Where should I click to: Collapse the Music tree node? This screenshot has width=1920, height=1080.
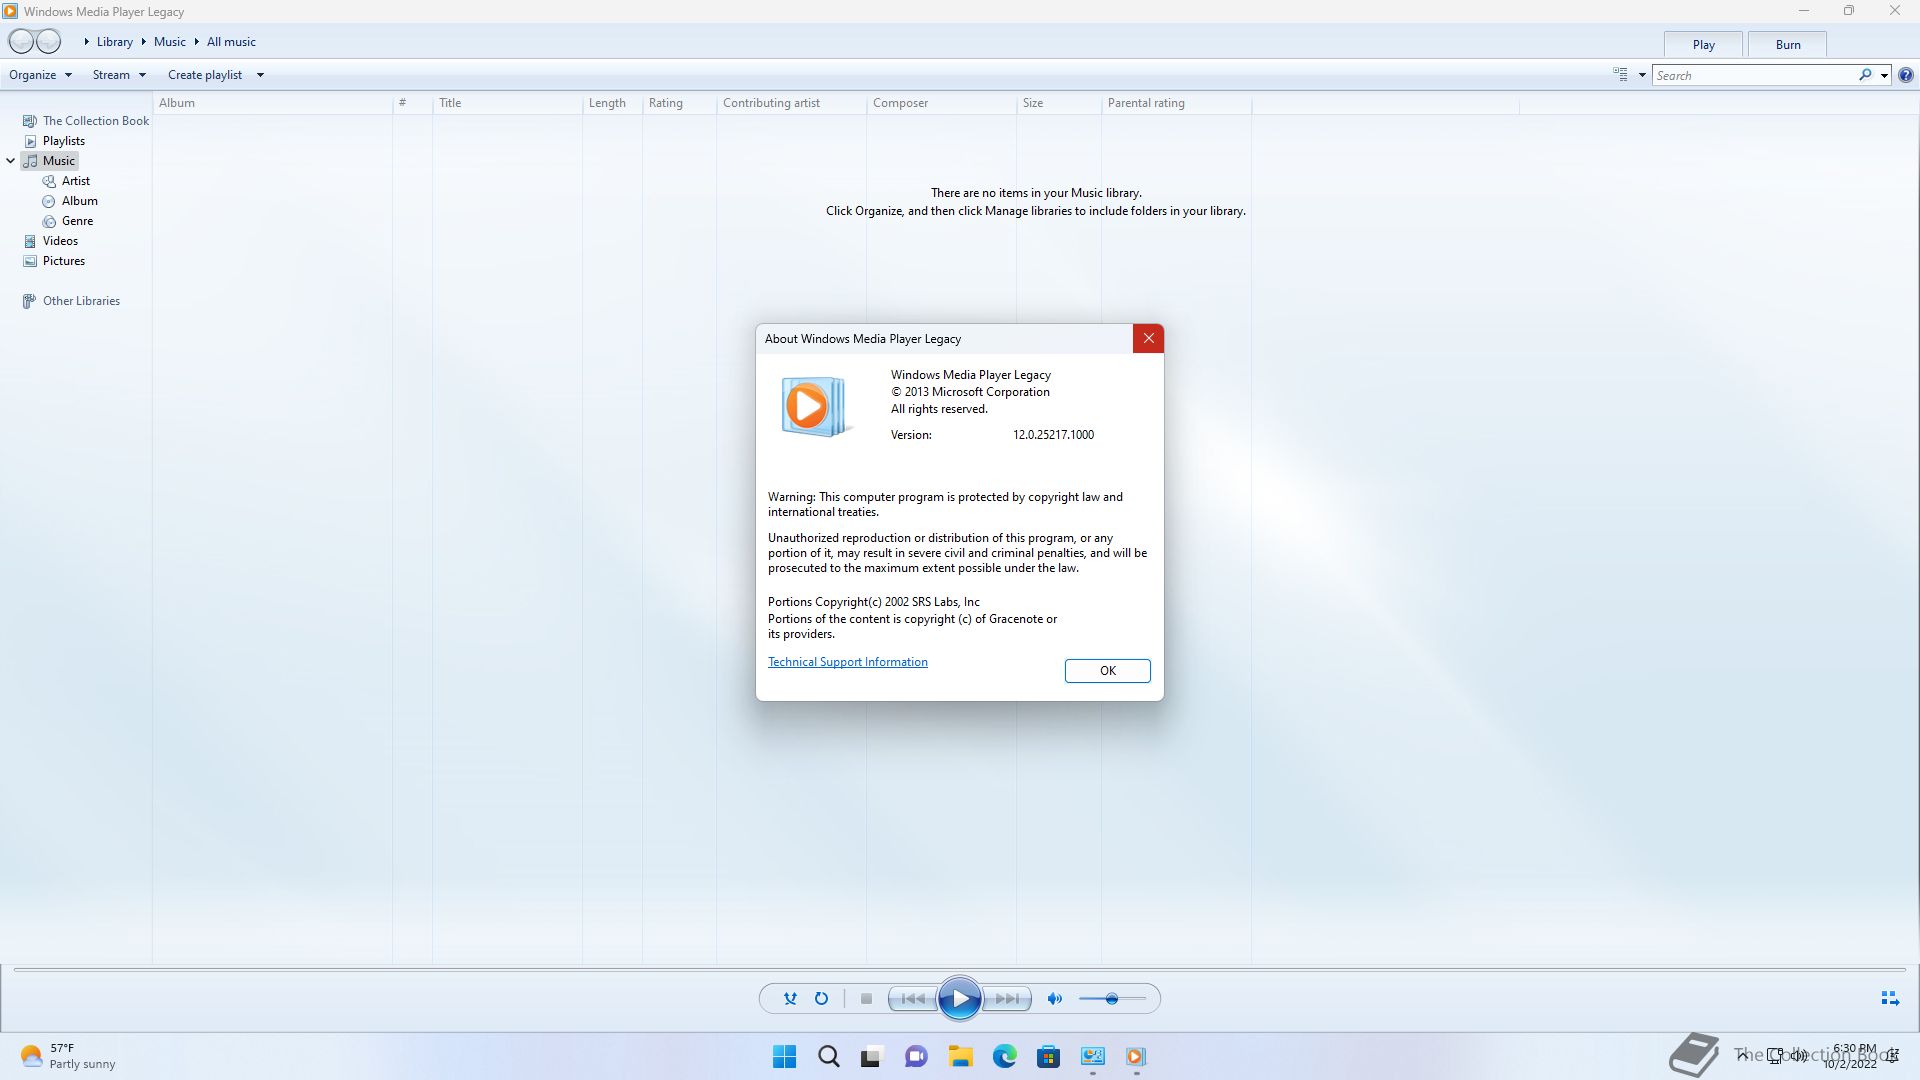10,161
